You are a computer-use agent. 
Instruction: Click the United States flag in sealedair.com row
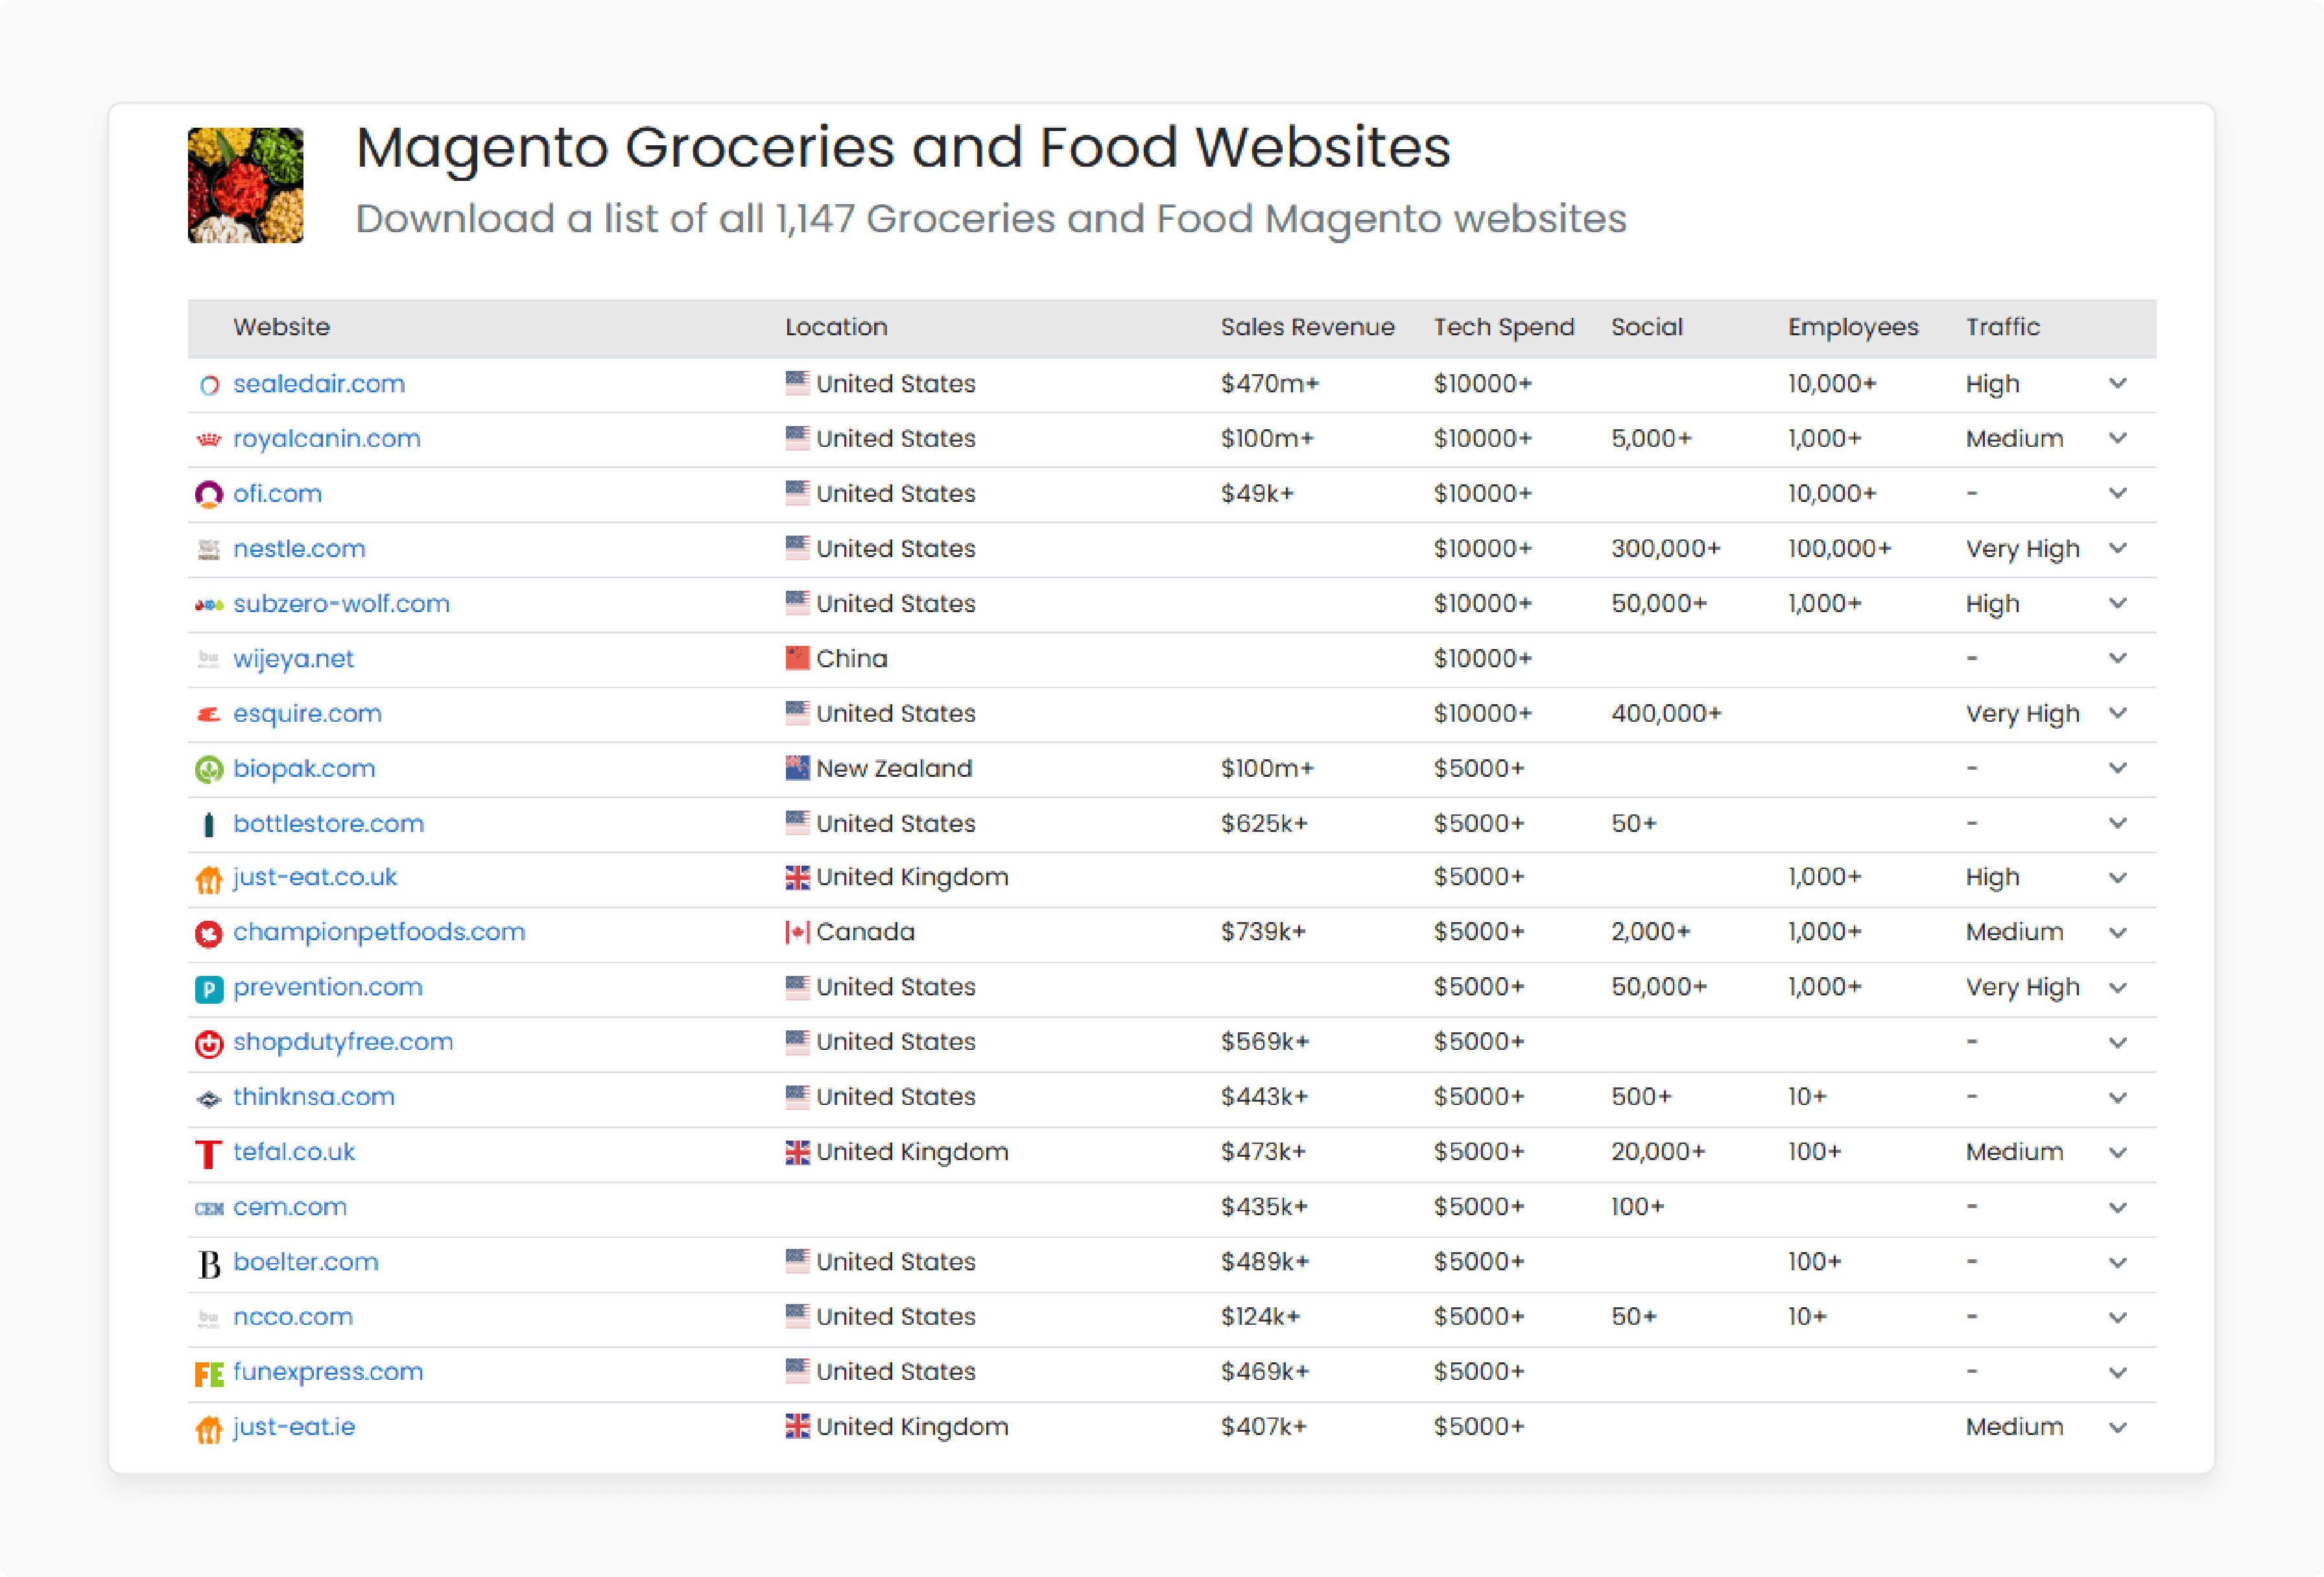coord(797,383)
